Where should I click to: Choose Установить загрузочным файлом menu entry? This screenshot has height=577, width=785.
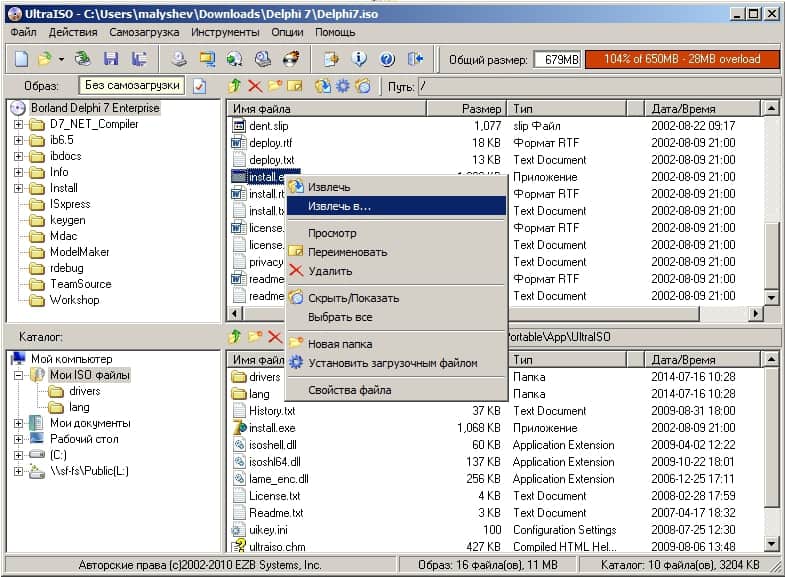pyautogui.click(x=396, y=363)
